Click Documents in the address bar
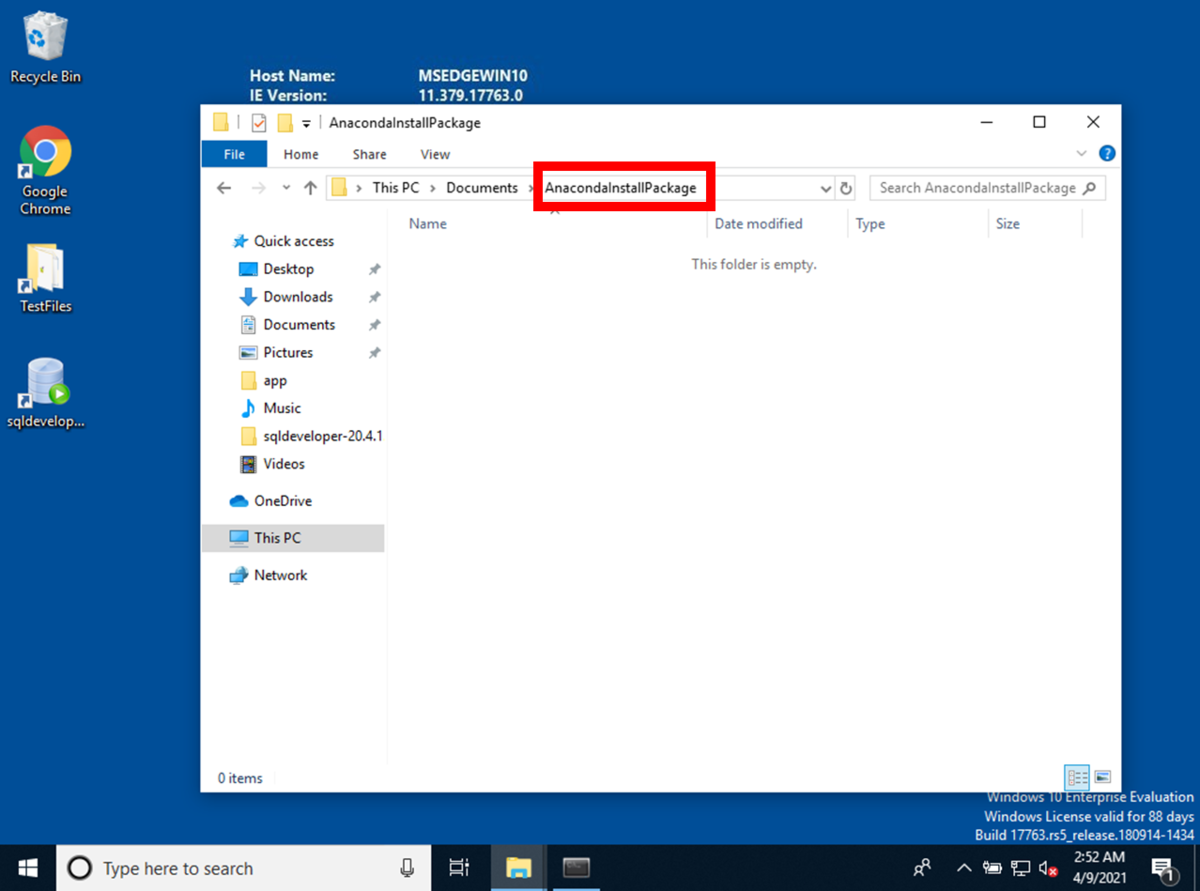The width and height of the screenshot is (1200, 891). (482, 188)
